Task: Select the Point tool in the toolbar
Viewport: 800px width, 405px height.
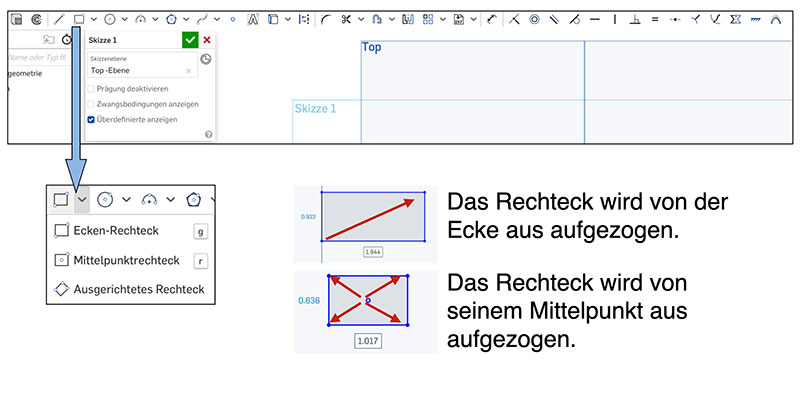Action: [x=232, y=19]
